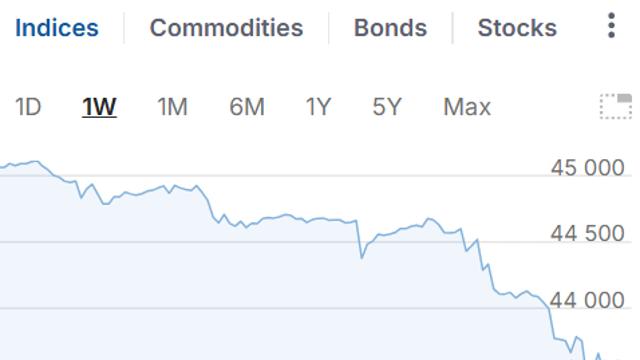Click the chart line's peak above 45 000
Screen dimensions: 640x360
(37, 162)
